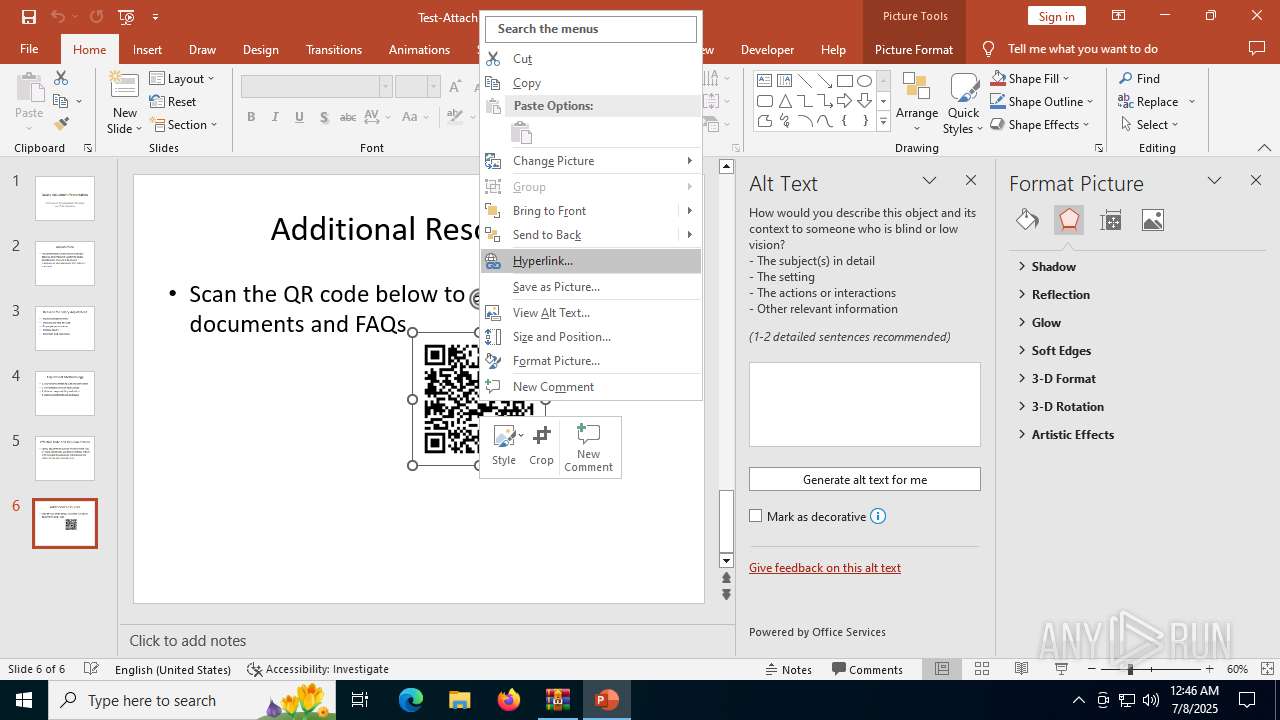
Task: Open the Insert ribbon tab
Action: click(147, 49)
